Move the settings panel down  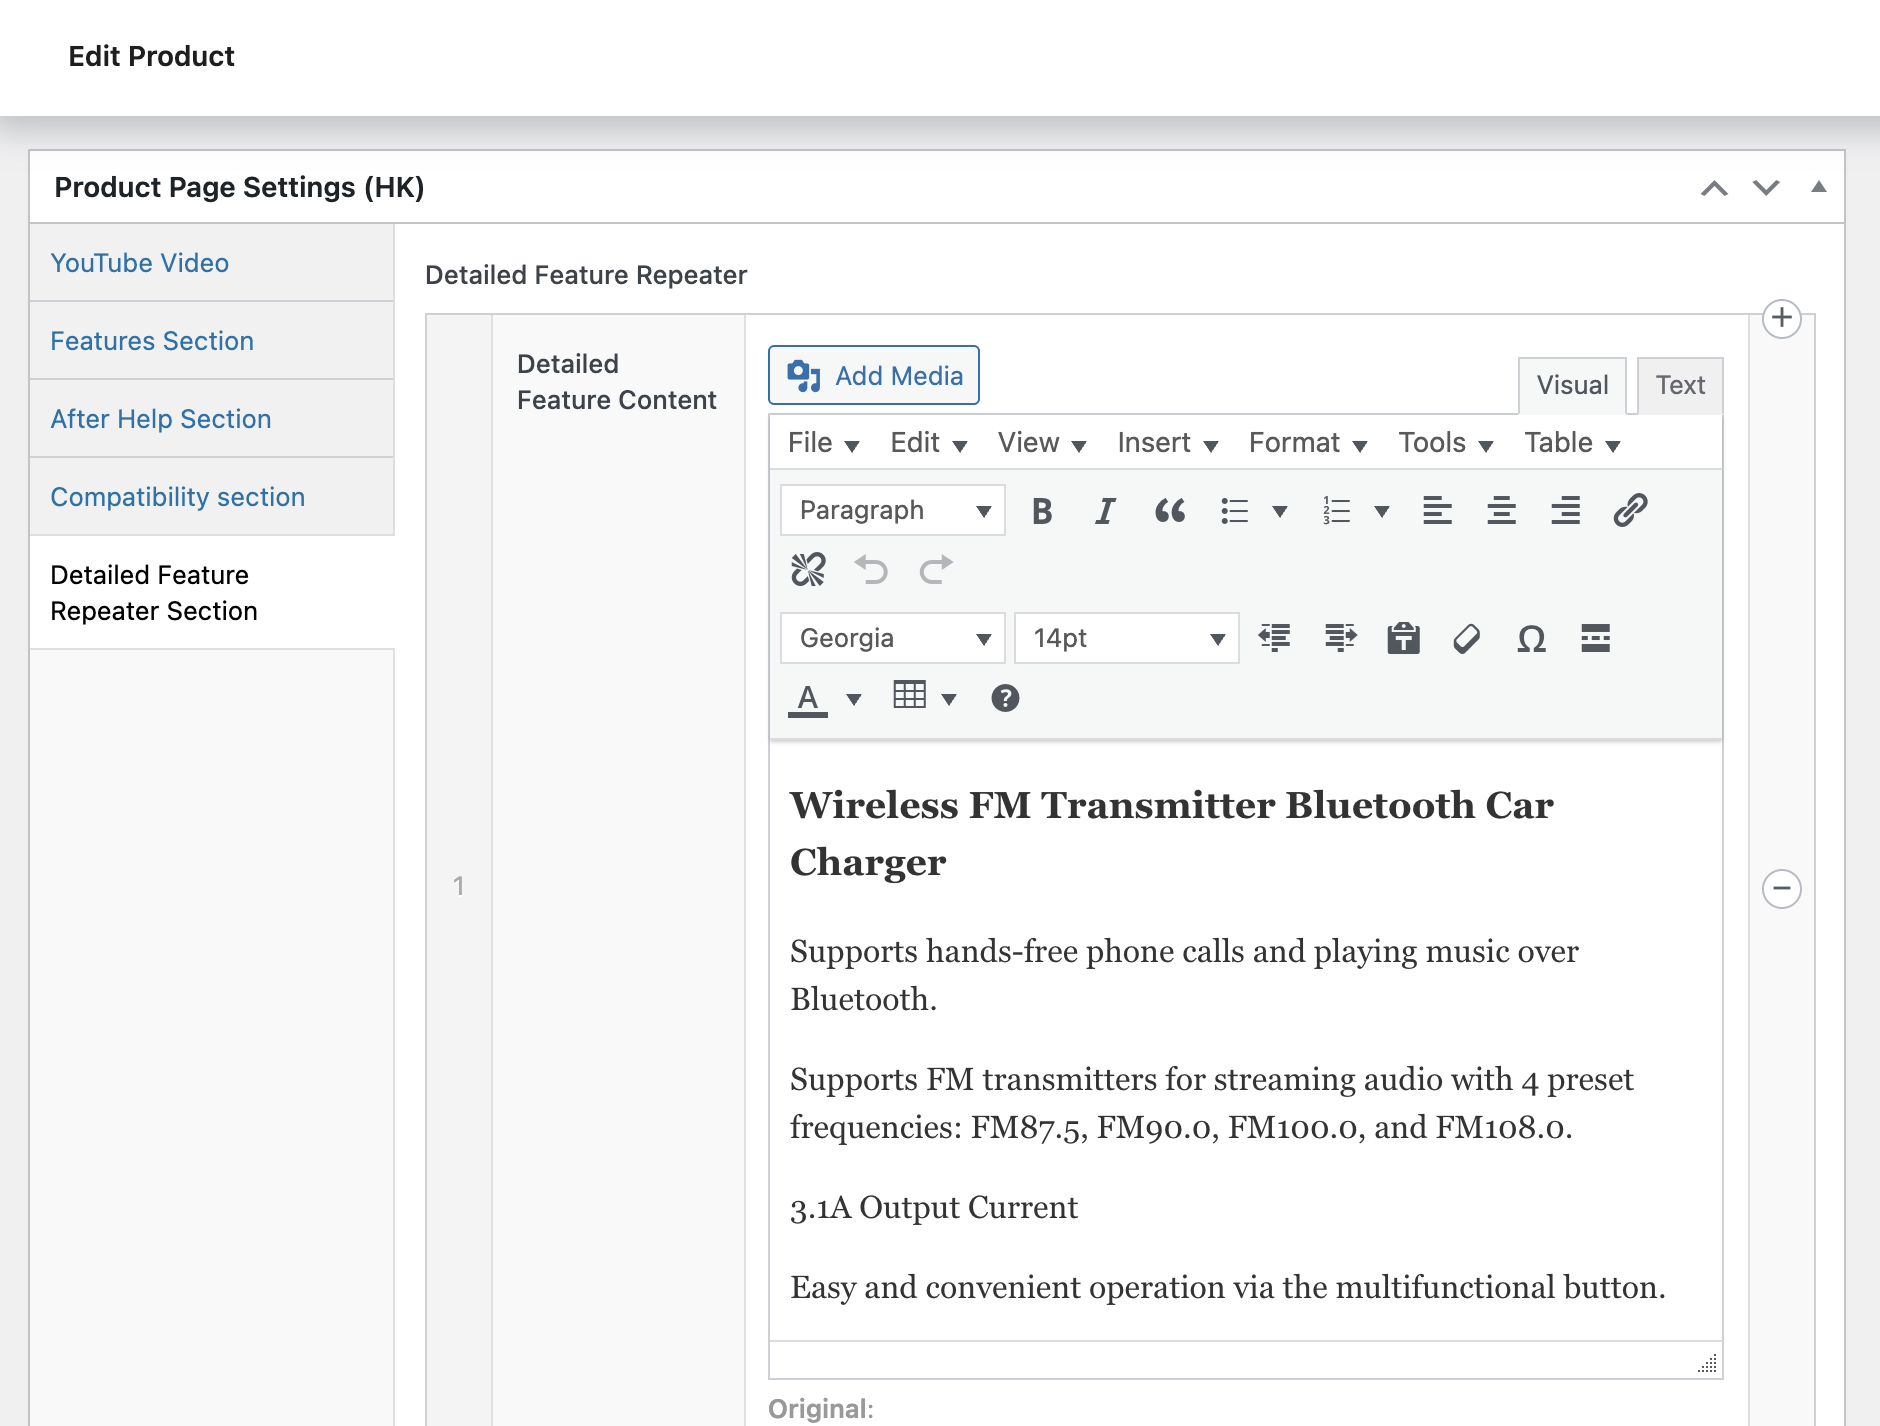click(x=1766, y=188)
